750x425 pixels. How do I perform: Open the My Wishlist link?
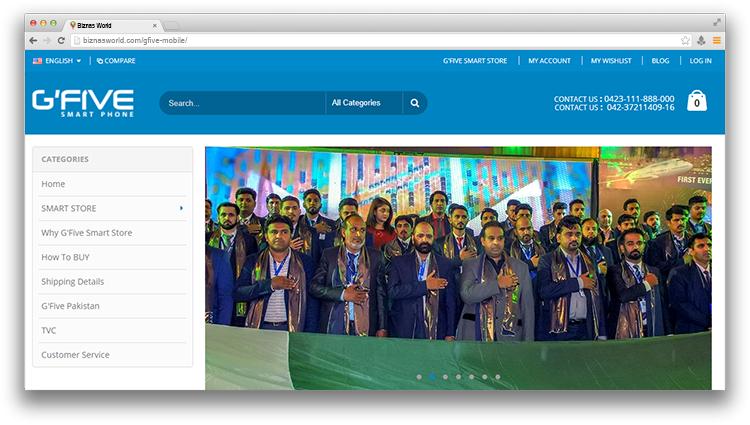coord(610,61)
